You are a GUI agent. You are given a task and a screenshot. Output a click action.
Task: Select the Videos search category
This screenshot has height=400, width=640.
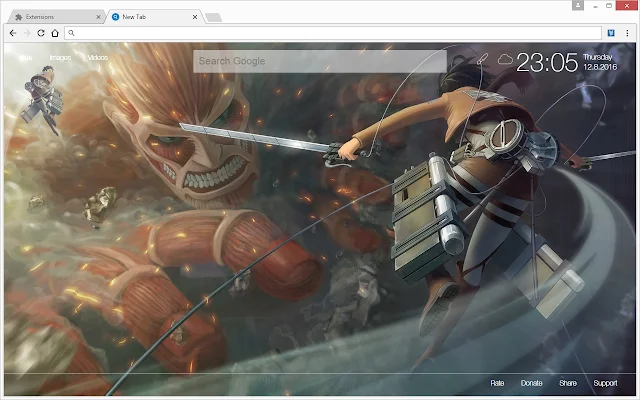click(x=98, y=58)
